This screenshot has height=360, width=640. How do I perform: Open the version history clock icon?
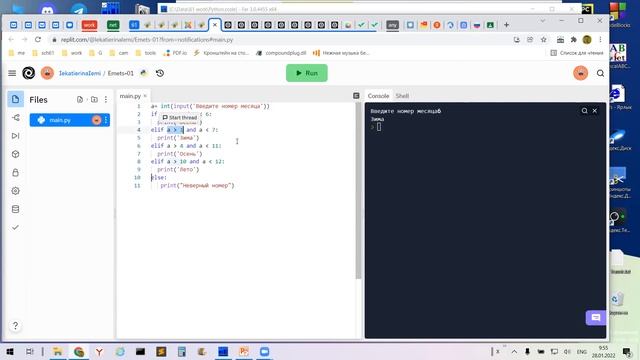click(160, 73)
